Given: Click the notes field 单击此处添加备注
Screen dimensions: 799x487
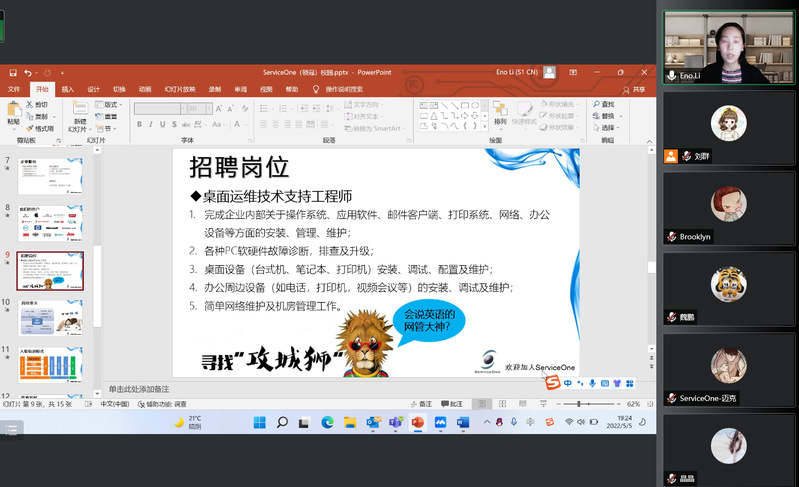Looking at the screenshot, I should coord(140,388).
